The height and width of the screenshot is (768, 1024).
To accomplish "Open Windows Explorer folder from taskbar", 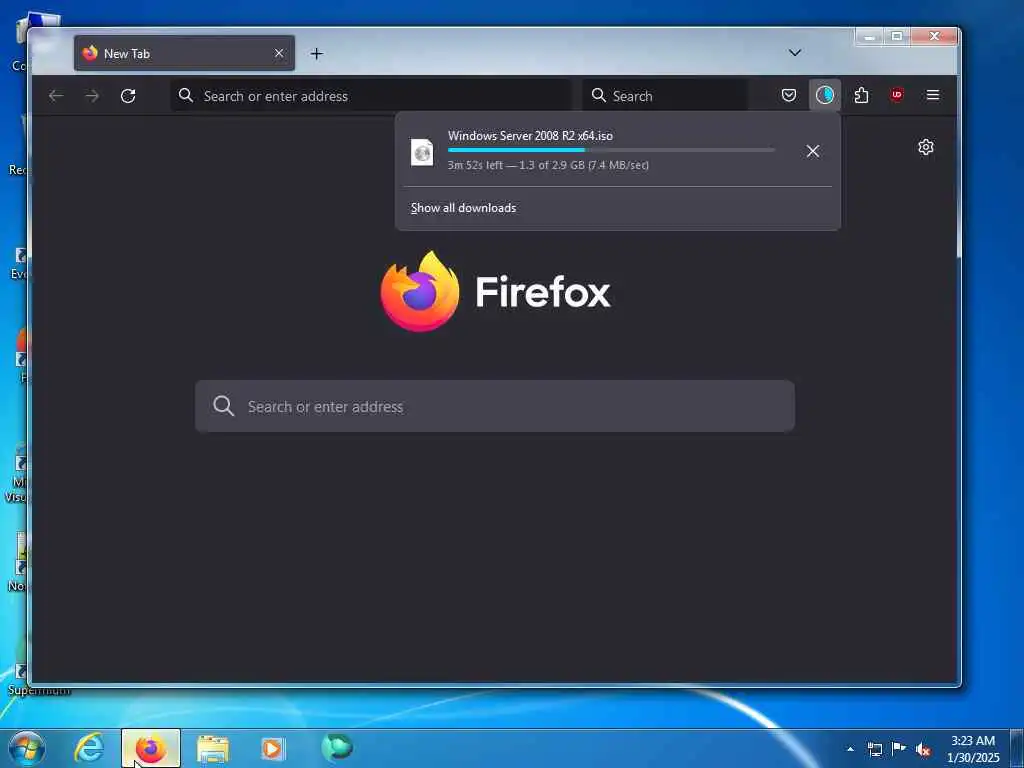I will (x=213, y=748).
